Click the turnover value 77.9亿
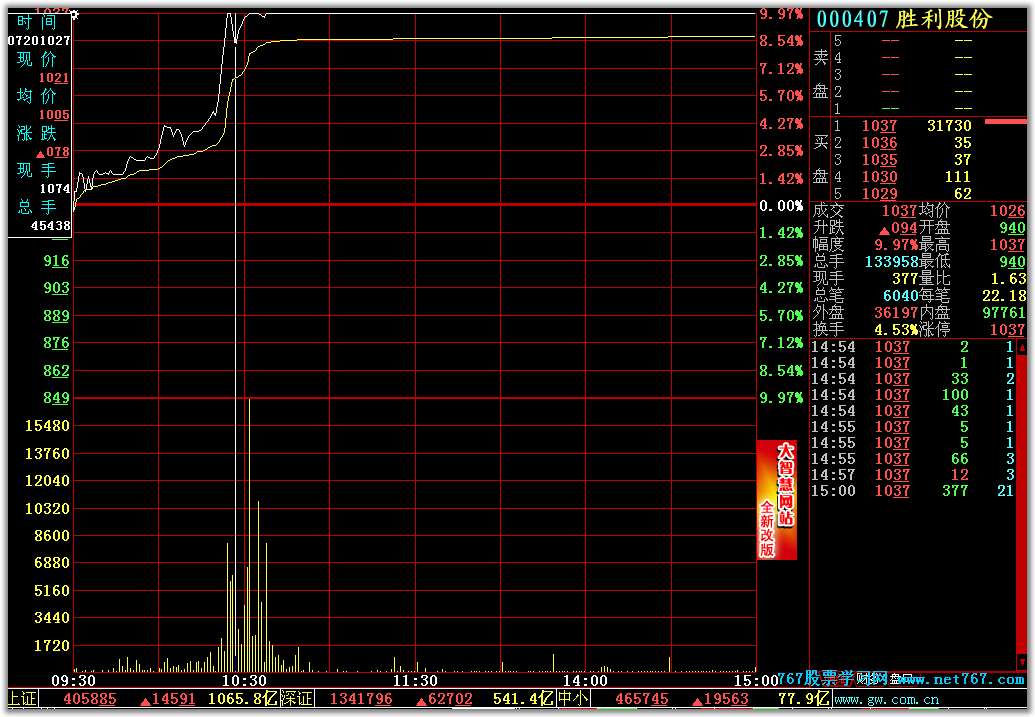 click(803, 699)
